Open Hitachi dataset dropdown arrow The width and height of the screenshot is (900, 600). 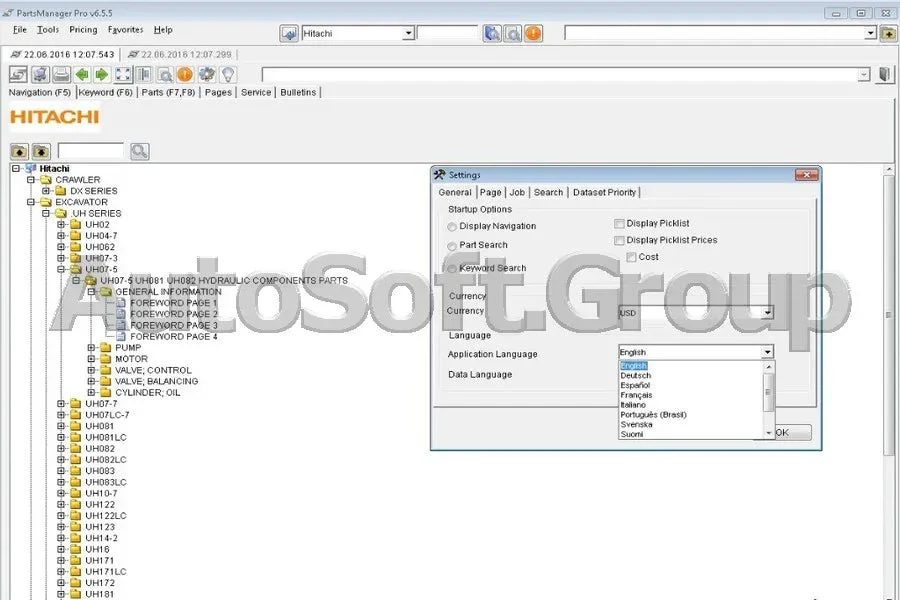408,33
